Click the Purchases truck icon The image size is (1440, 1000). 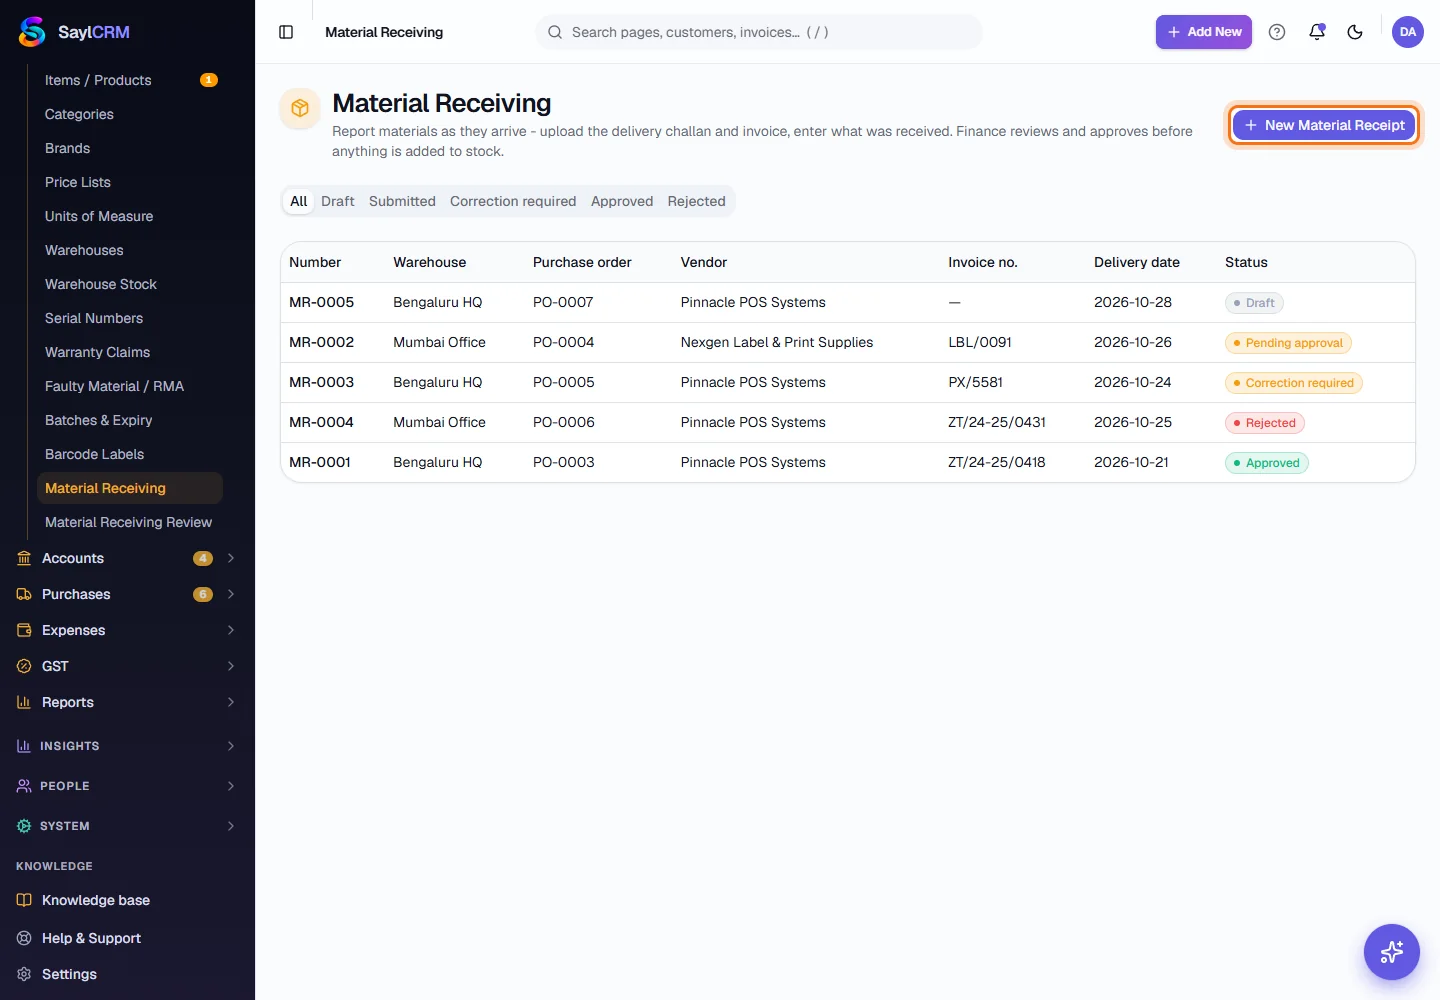(24, 594)
